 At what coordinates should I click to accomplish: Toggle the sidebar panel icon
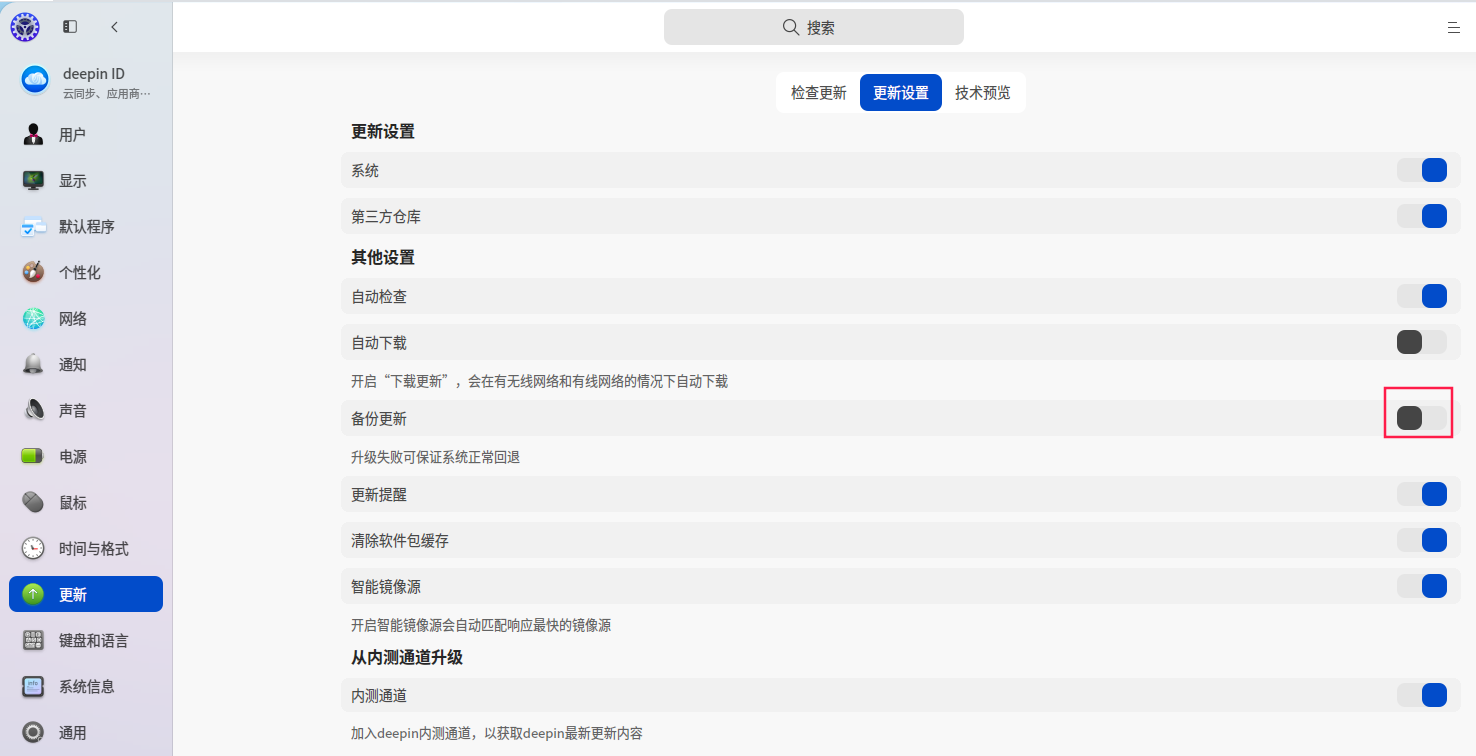[x=70, y=27]
